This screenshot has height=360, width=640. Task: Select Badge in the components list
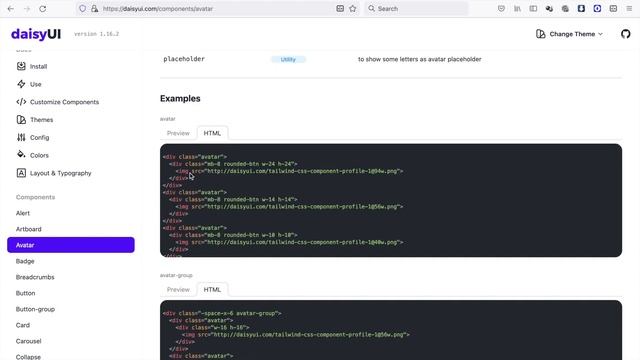[x=25, y=261]
